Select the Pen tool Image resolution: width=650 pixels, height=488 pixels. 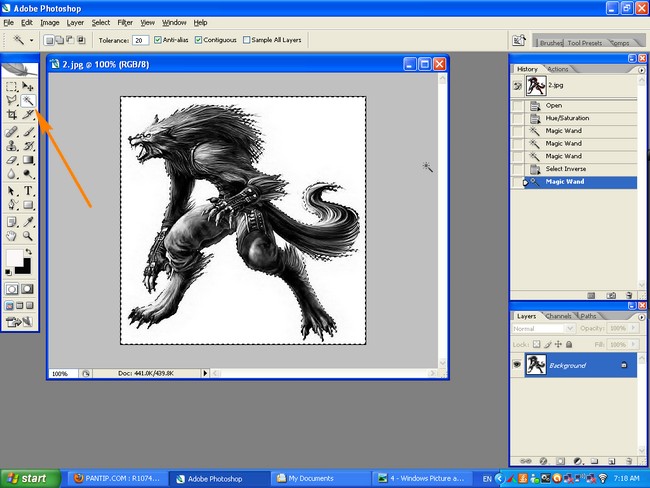[x=11, y=205]
